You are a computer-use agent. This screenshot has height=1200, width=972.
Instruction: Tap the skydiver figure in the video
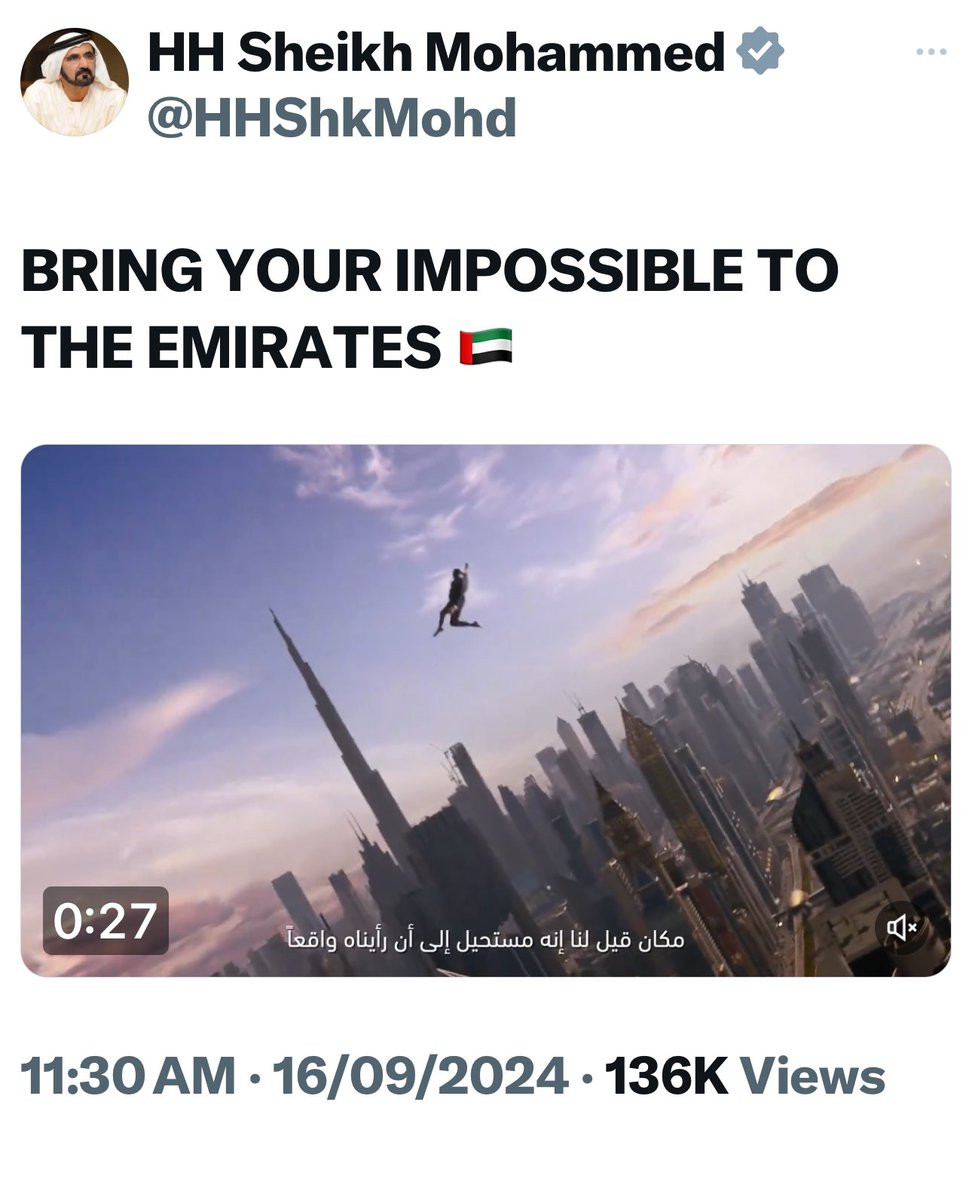tap(456, 599)
